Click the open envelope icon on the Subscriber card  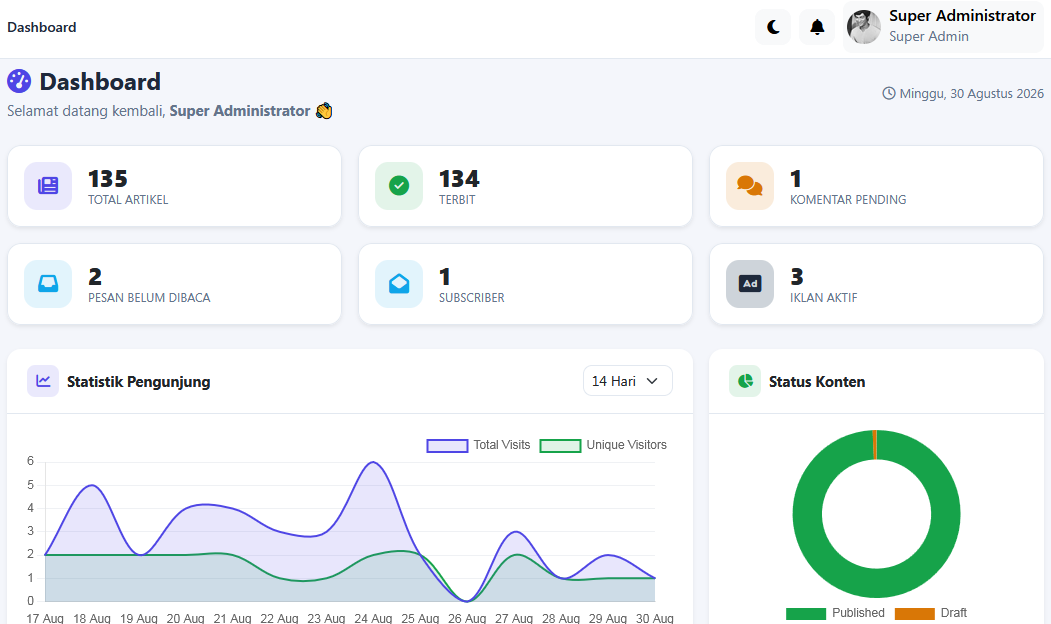[399, 284]
